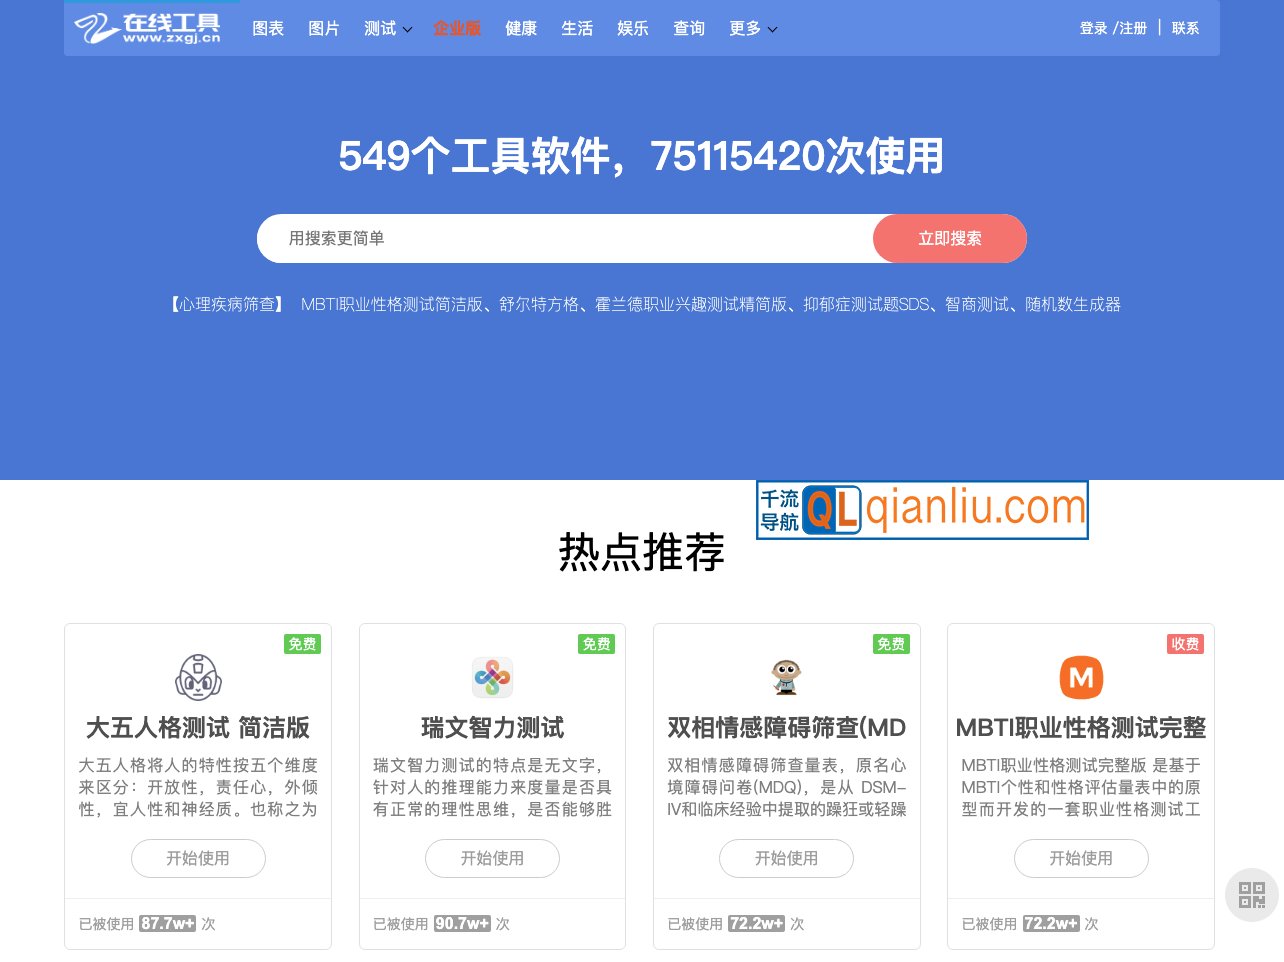Open the 图表 menu item
This screenshot has width=1284, height=962.
(x=268, y=28)
